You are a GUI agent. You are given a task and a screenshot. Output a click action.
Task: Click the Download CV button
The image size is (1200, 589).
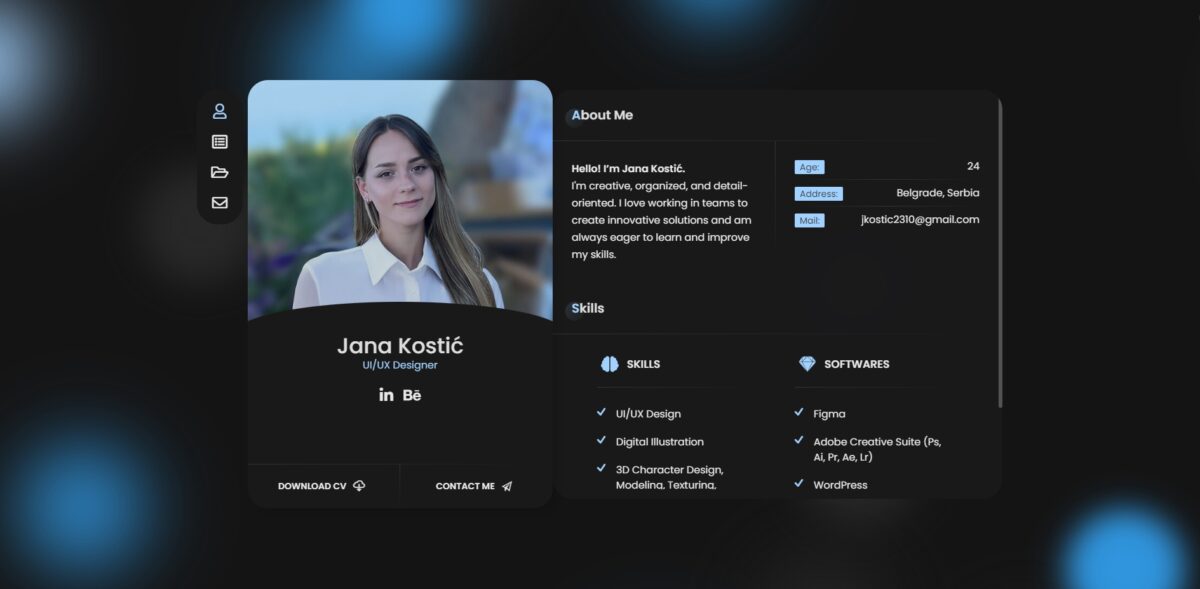[x=322, y=486]
